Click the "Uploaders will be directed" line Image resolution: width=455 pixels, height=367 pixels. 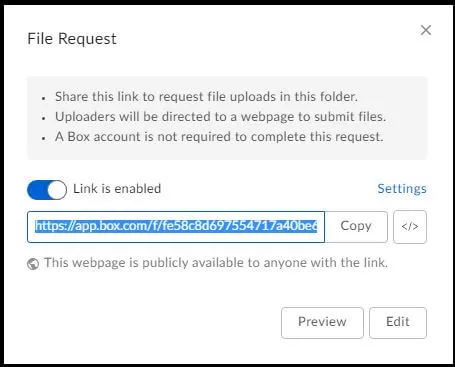click(220, 117)
